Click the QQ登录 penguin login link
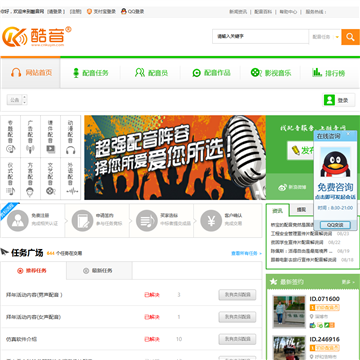360x360 pixels. point(132,11)
